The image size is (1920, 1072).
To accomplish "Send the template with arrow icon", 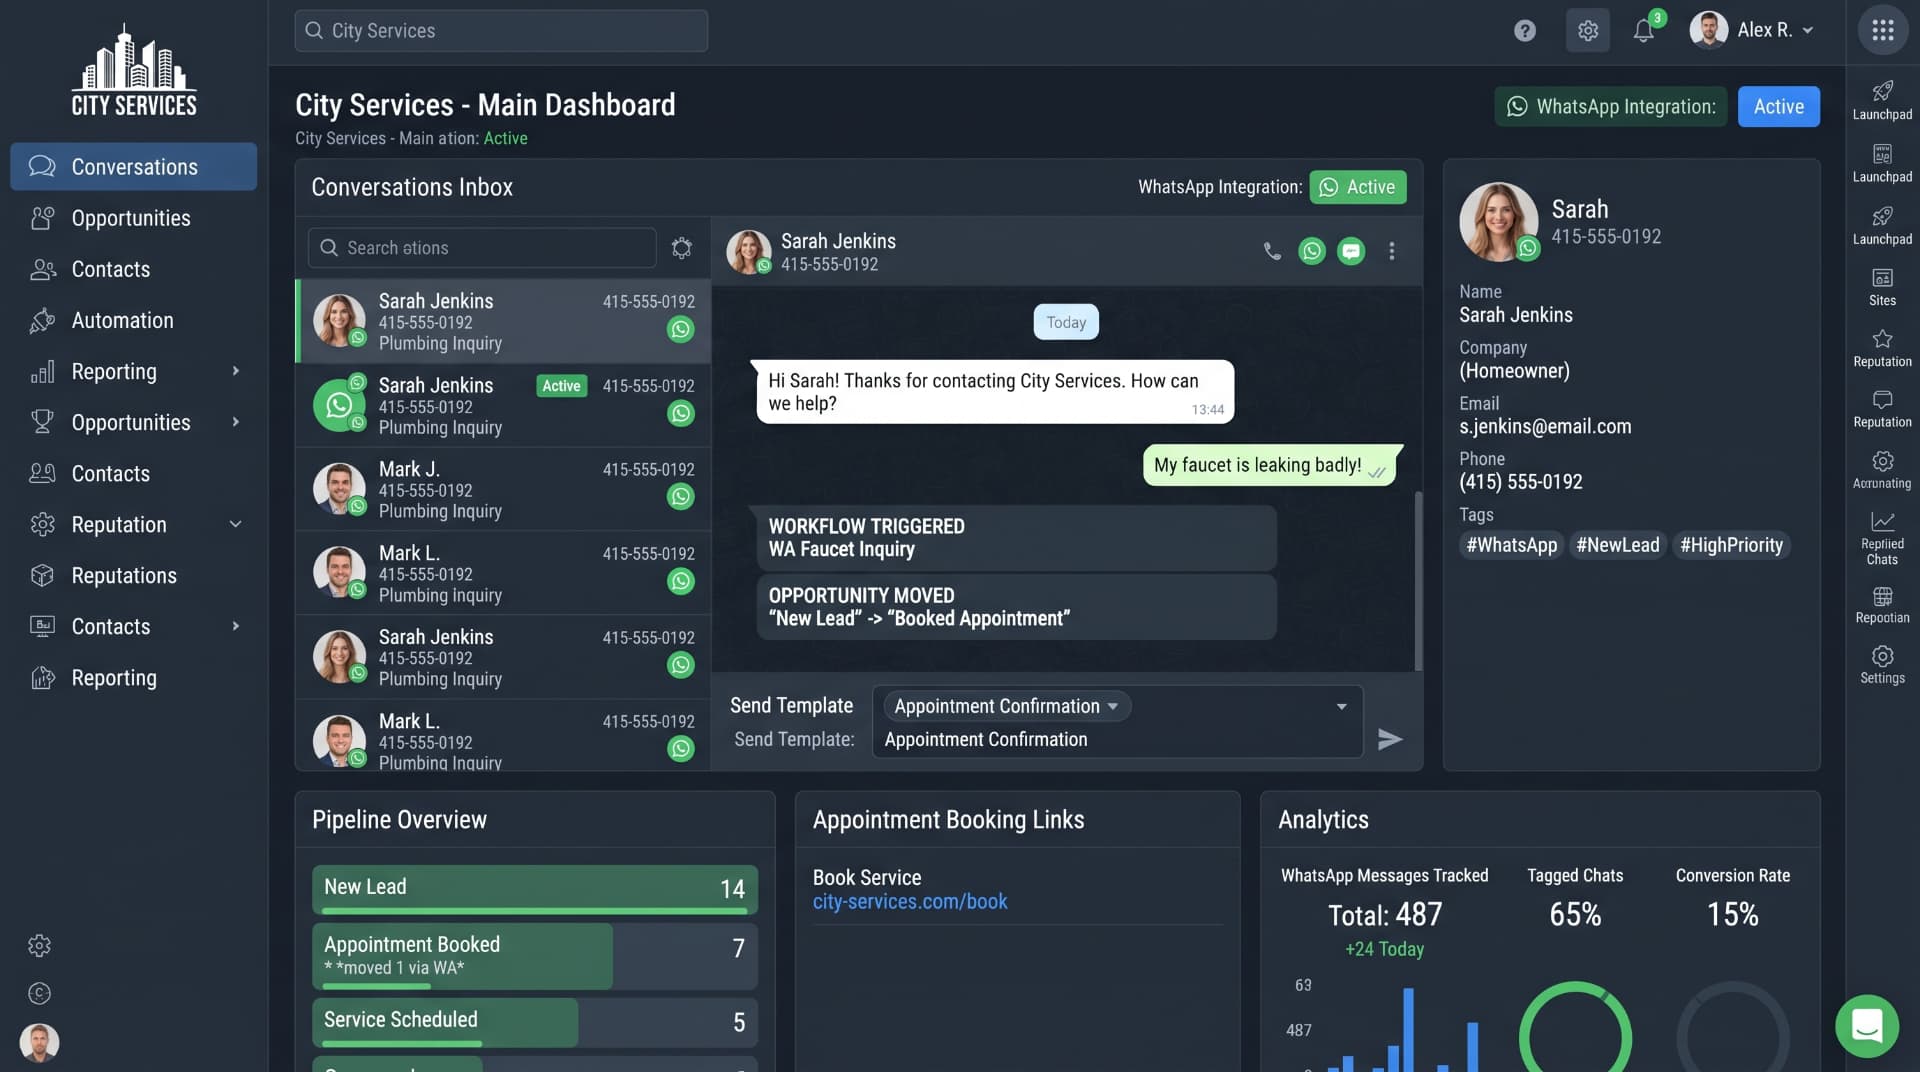I will (x=1390, y=739).
